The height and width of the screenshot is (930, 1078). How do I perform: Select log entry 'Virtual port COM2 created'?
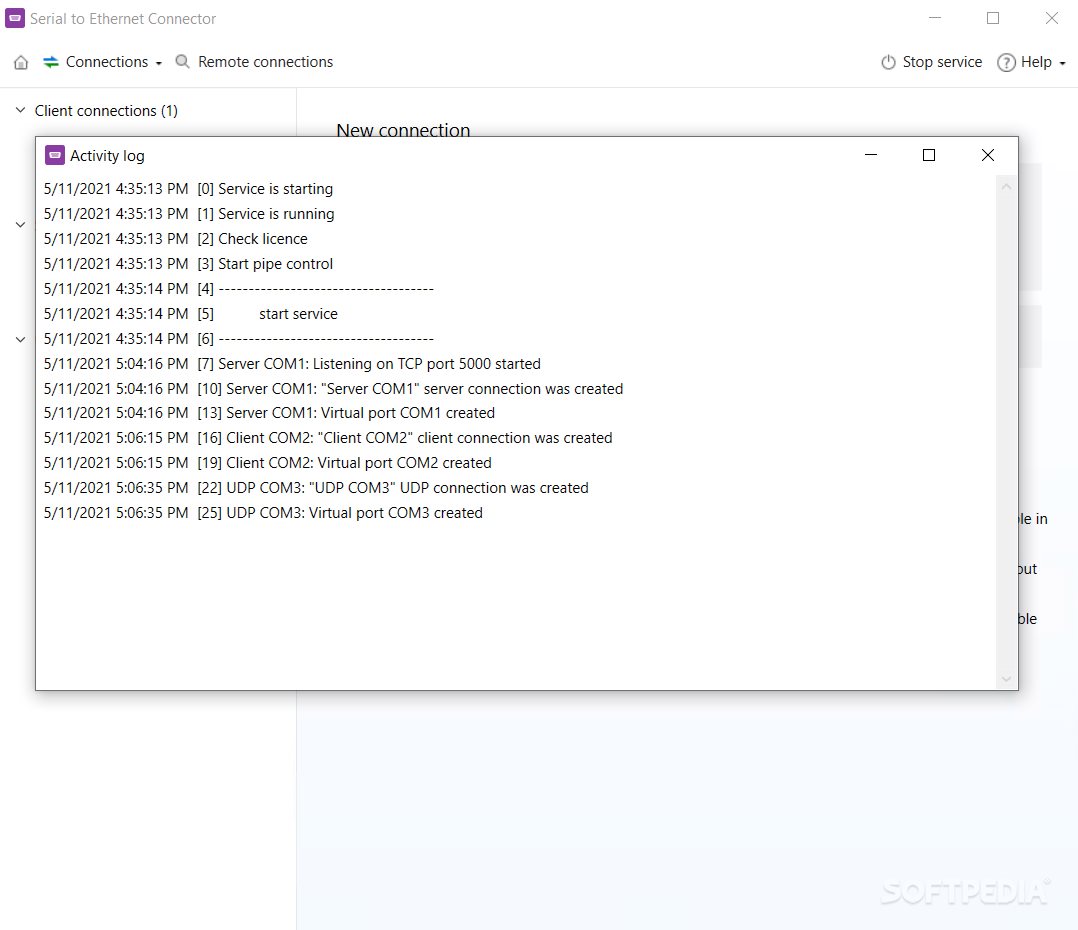(267, 463)
